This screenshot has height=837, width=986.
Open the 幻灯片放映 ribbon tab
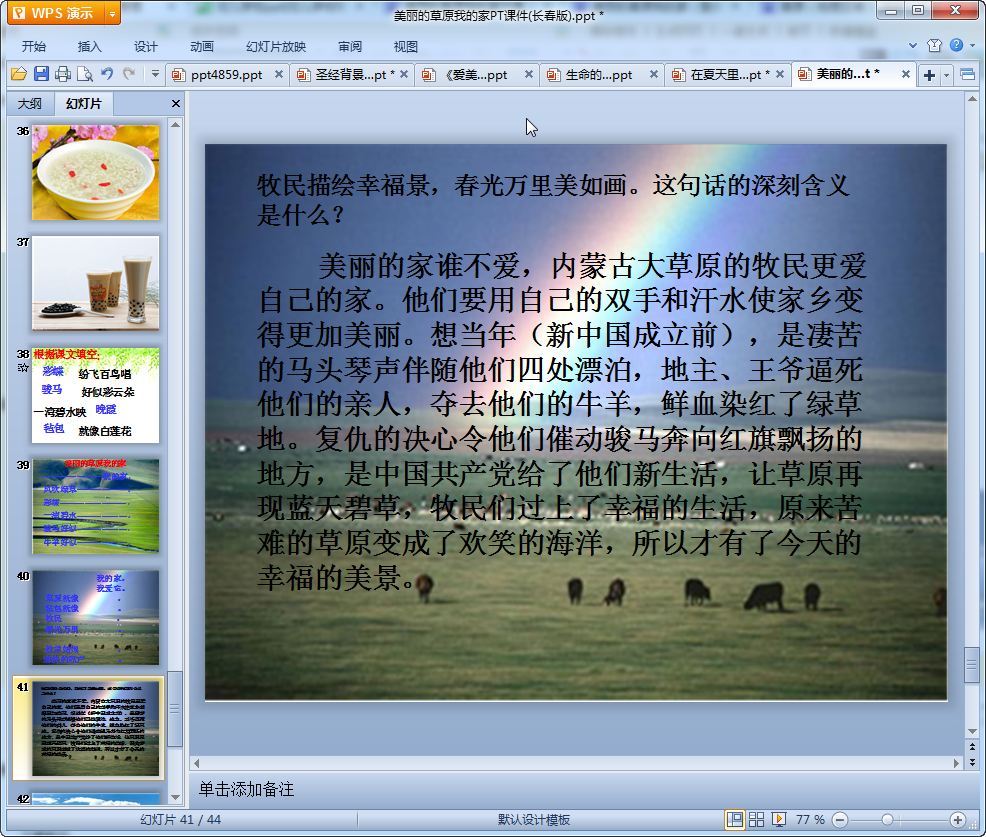pos(275,47)
